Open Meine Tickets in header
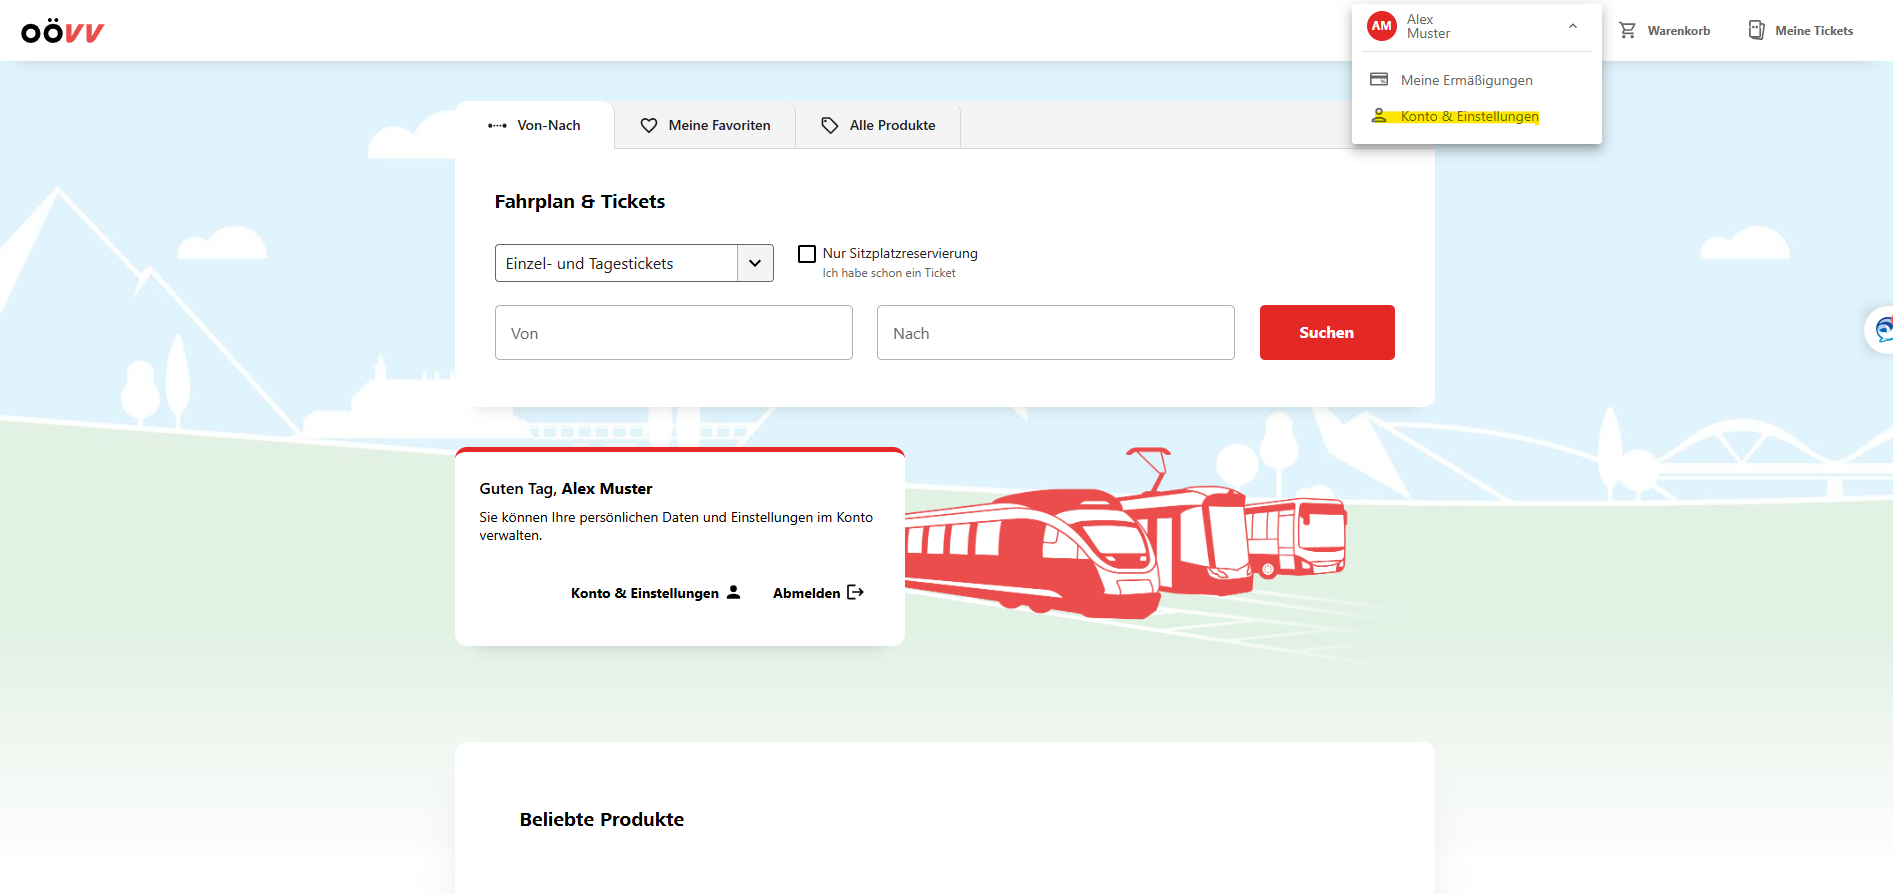This screenshot has width=1893, height=894. point(1800,31)
